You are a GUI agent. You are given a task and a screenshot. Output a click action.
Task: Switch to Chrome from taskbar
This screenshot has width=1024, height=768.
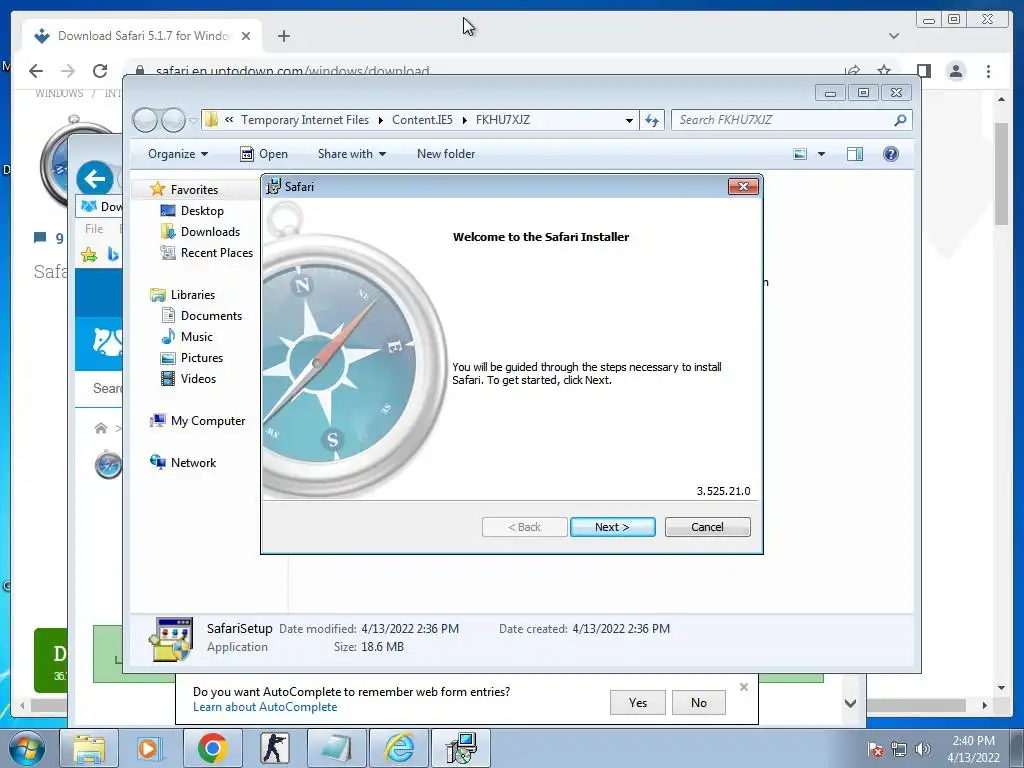212,748
